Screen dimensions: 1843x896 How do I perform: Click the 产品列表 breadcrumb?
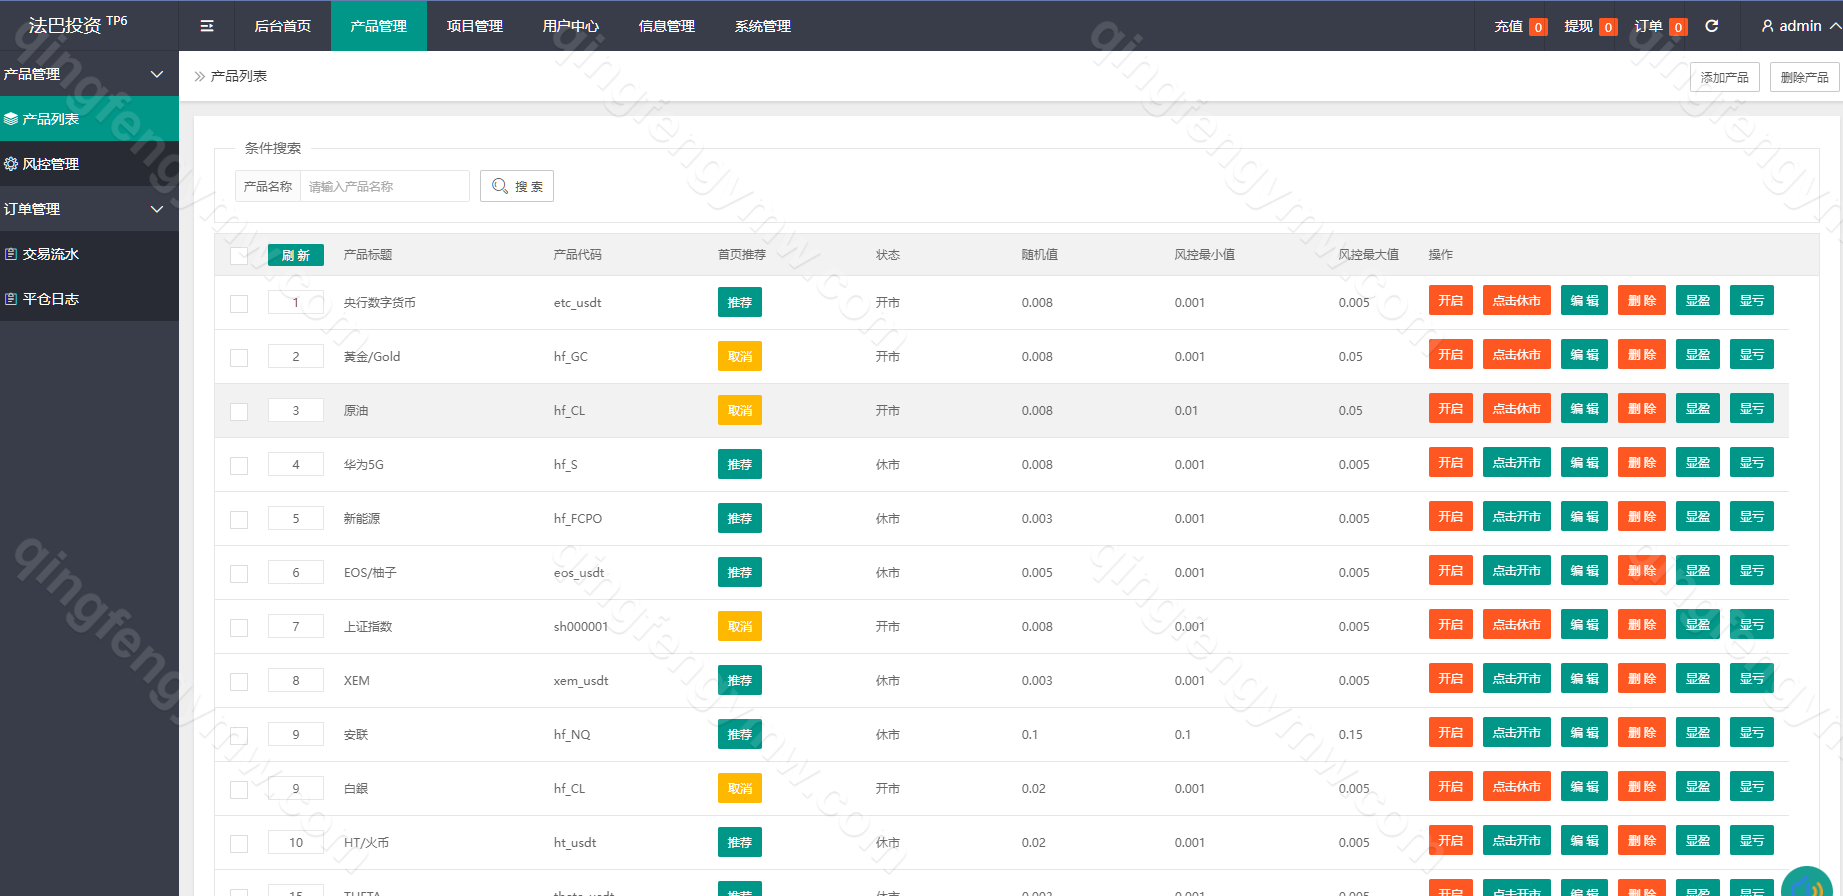point(239,76)
